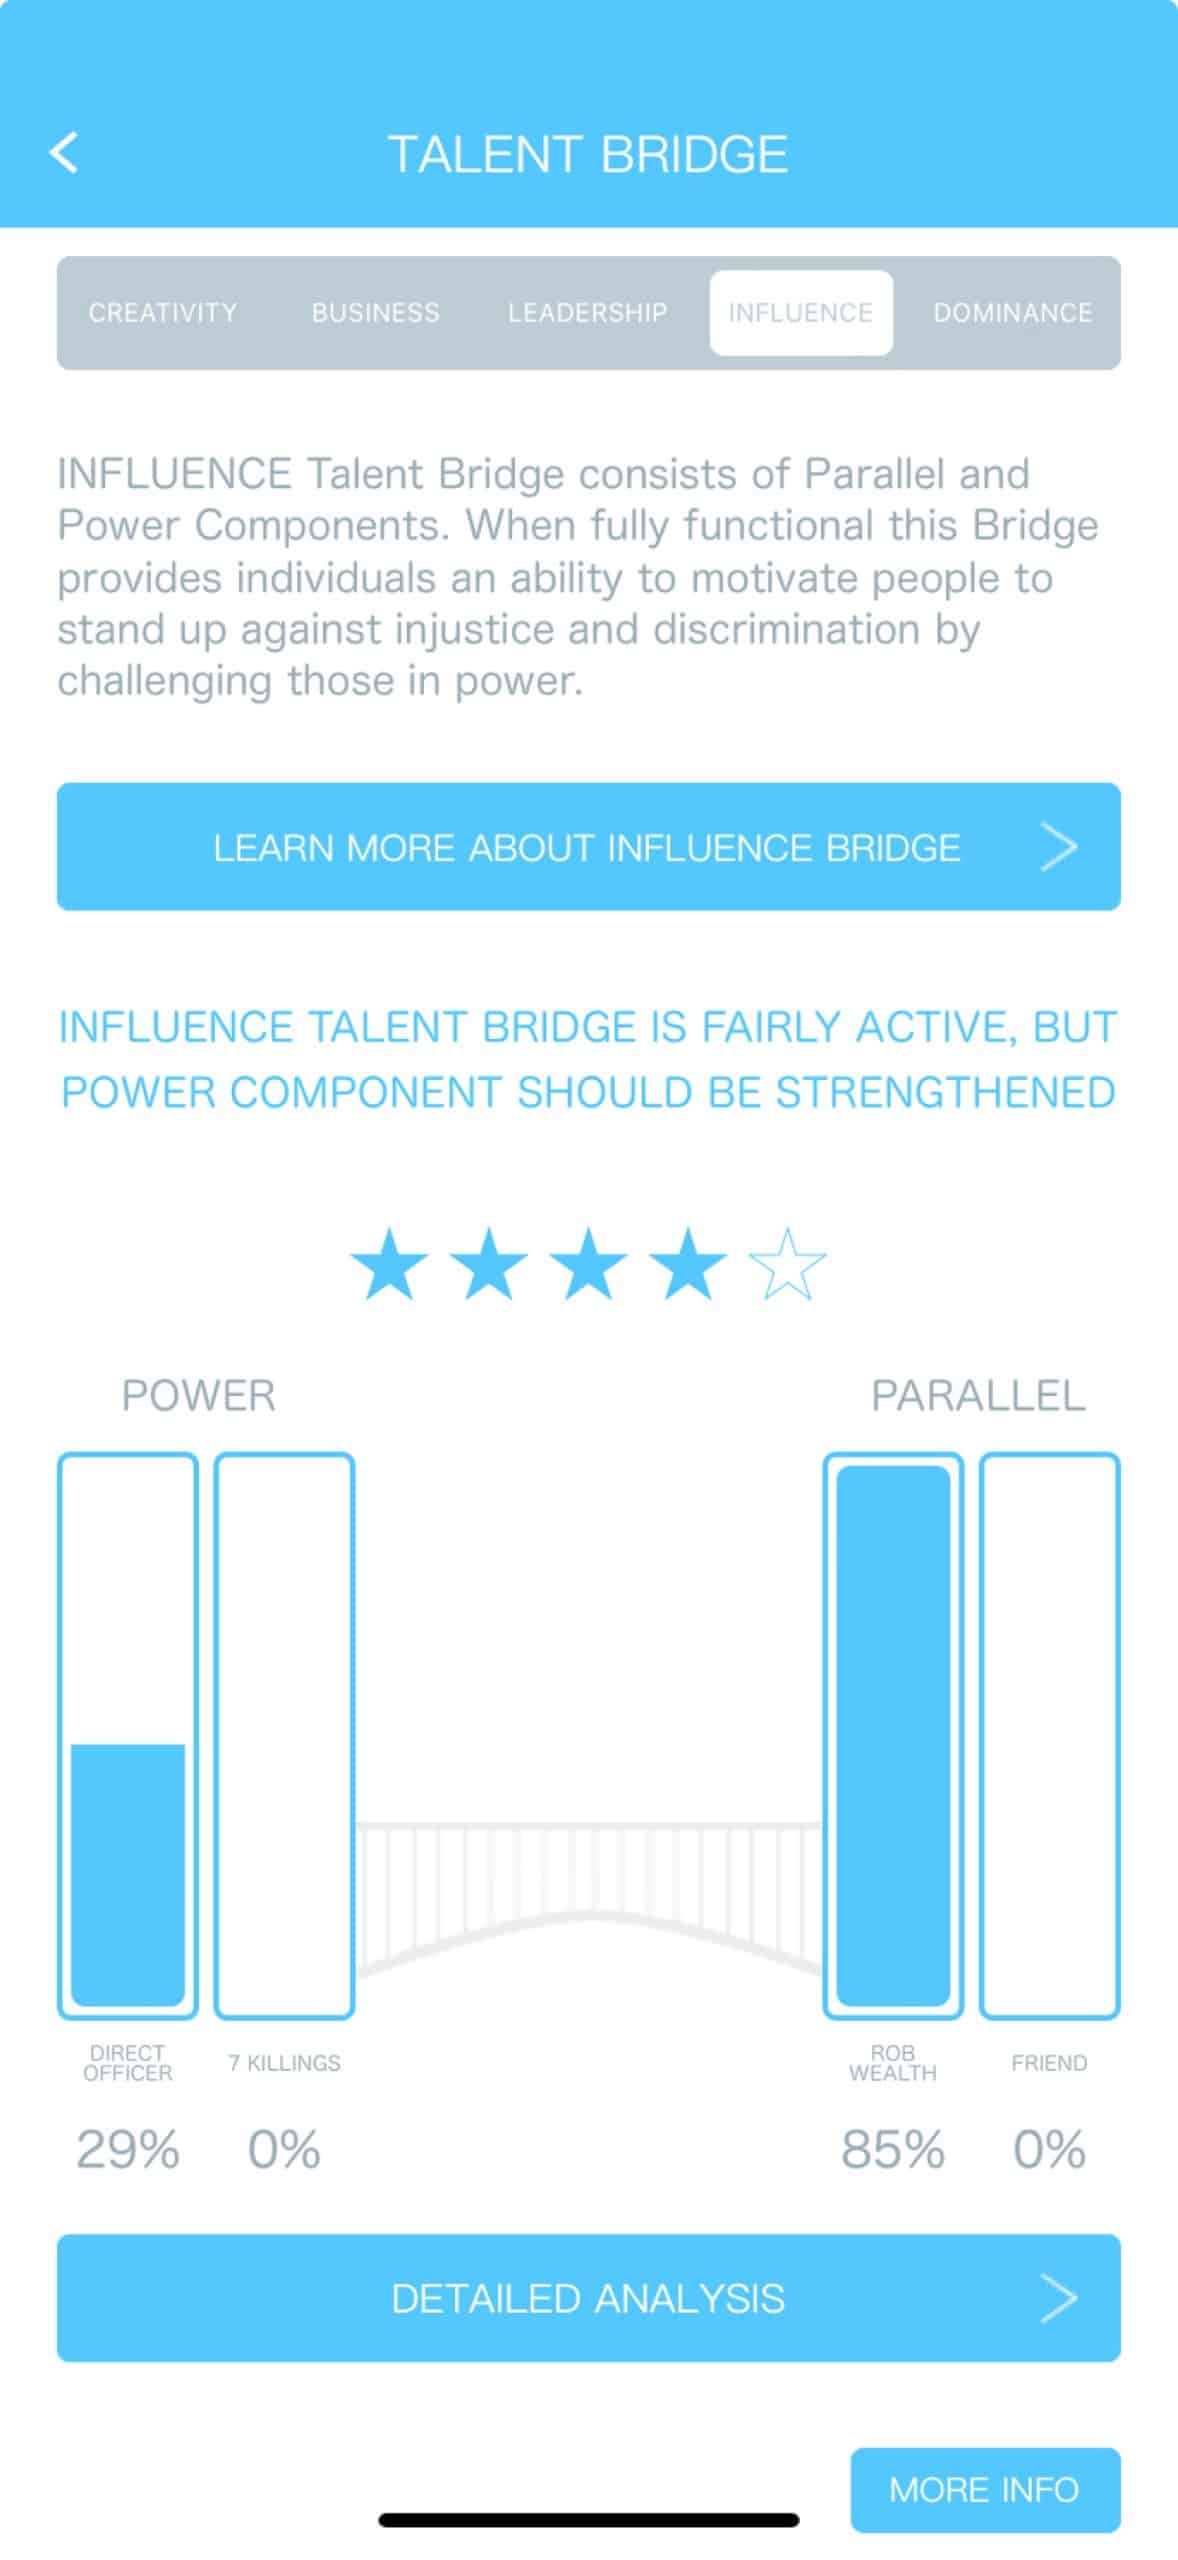This screenshot has width=1178, height=2560.
Task: Tap the 85% Rob Wealth percentage
Action: point(893,2148)
